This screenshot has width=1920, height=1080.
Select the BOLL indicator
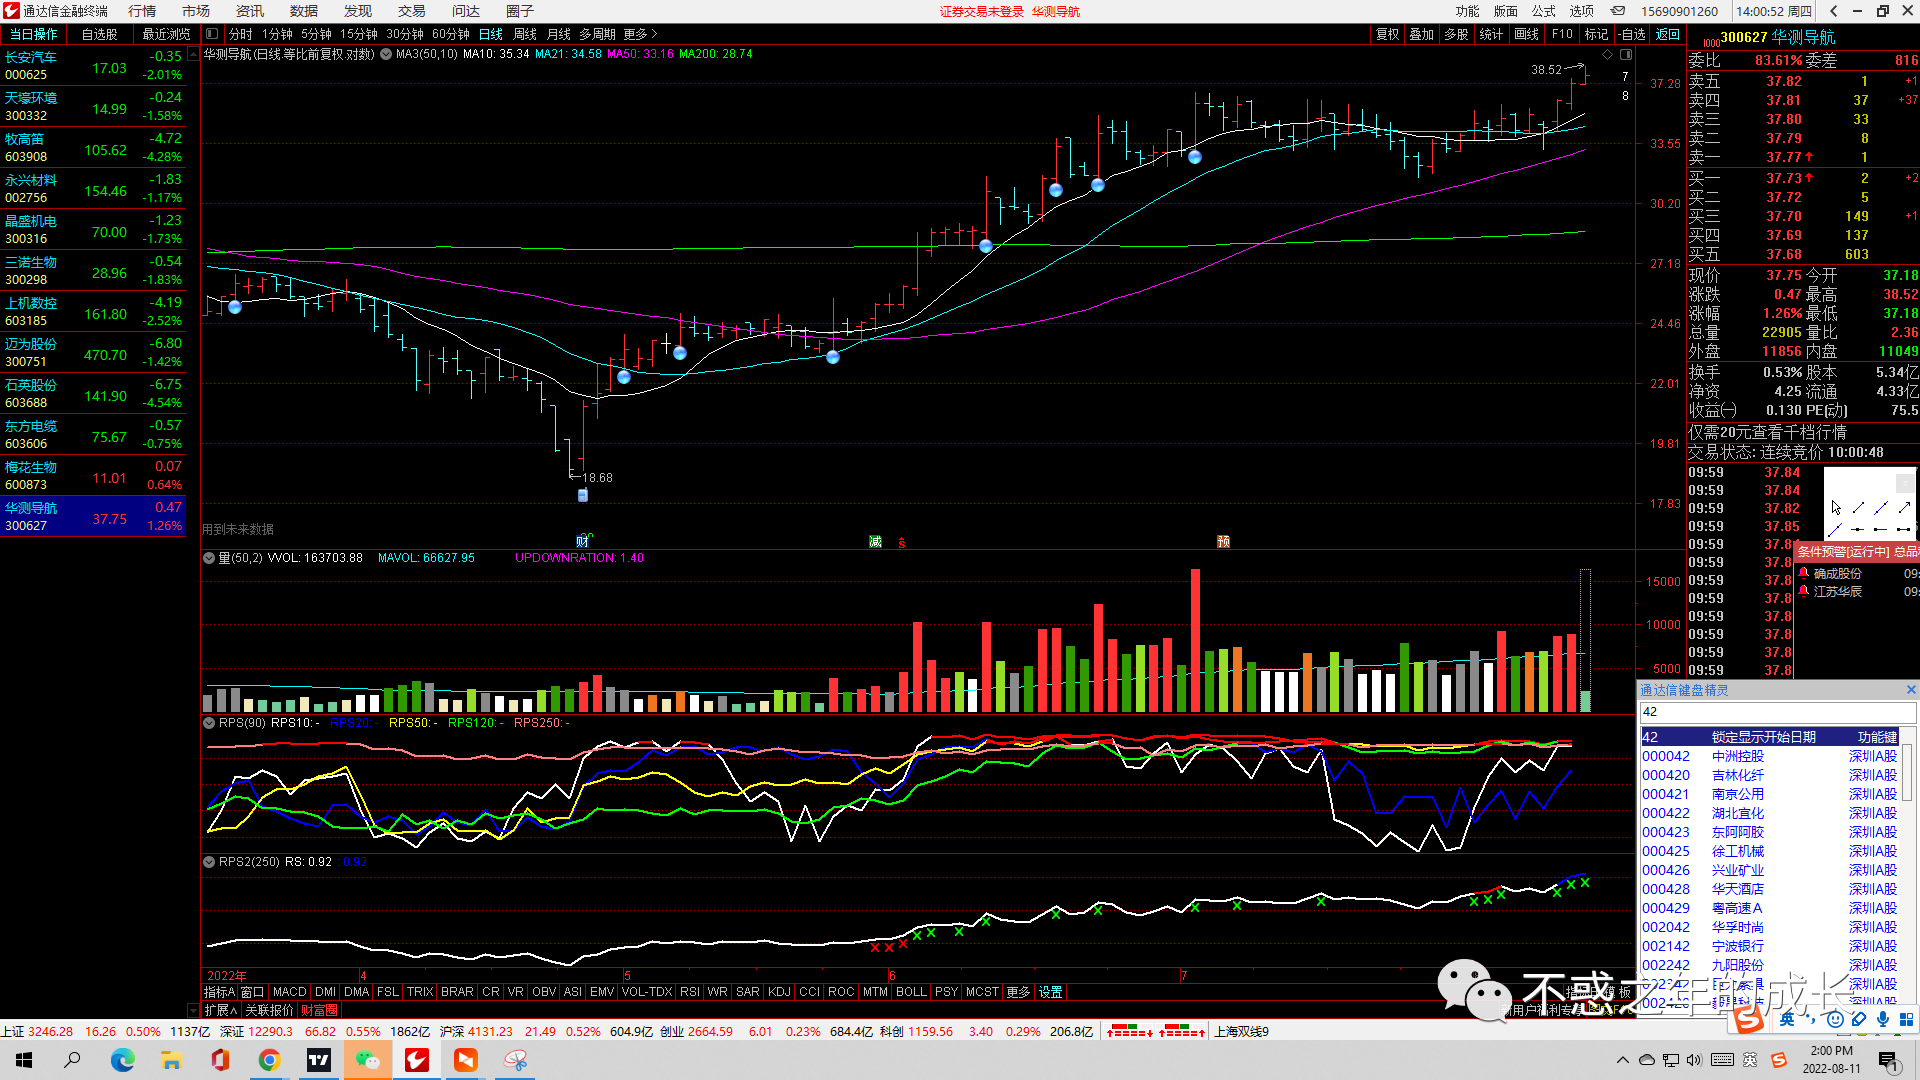(911, 992)
